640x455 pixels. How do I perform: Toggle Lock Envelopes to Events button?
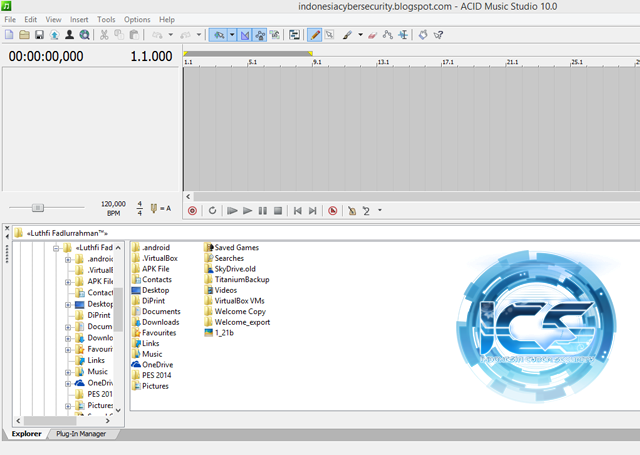(x=260, y=35)
